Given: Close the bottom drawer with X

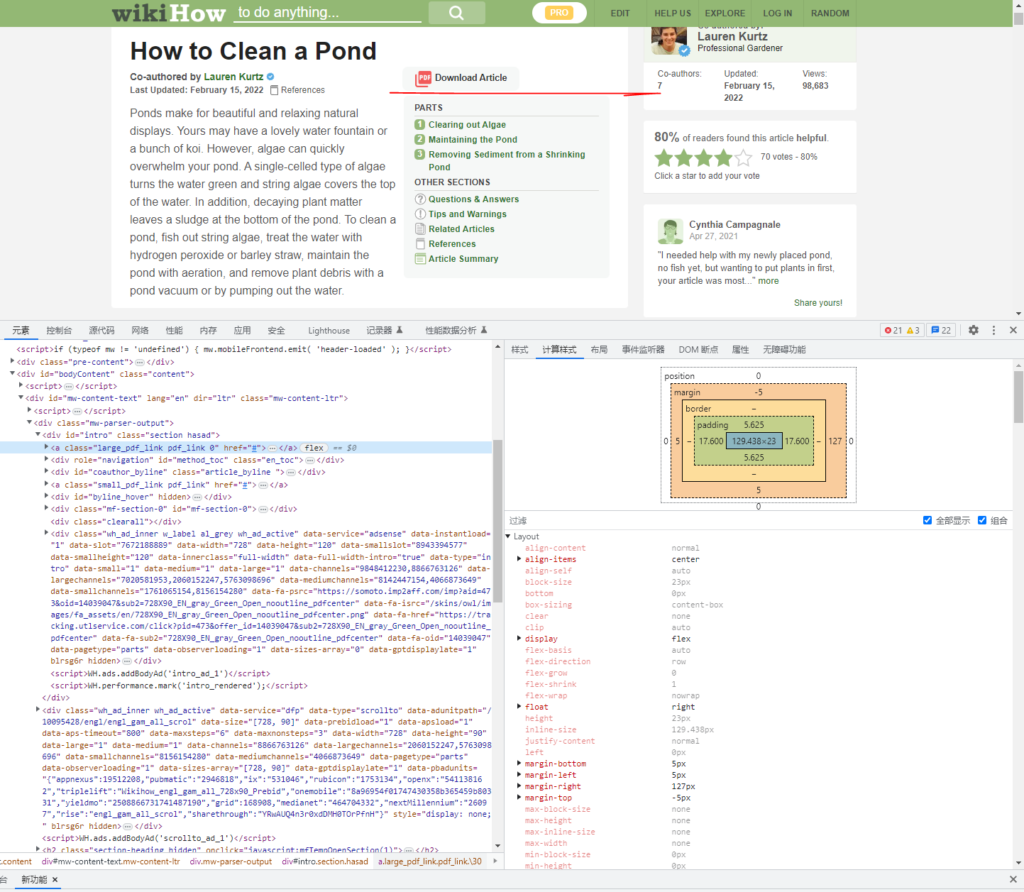Looking at the screenshot, I should 1013,880.
